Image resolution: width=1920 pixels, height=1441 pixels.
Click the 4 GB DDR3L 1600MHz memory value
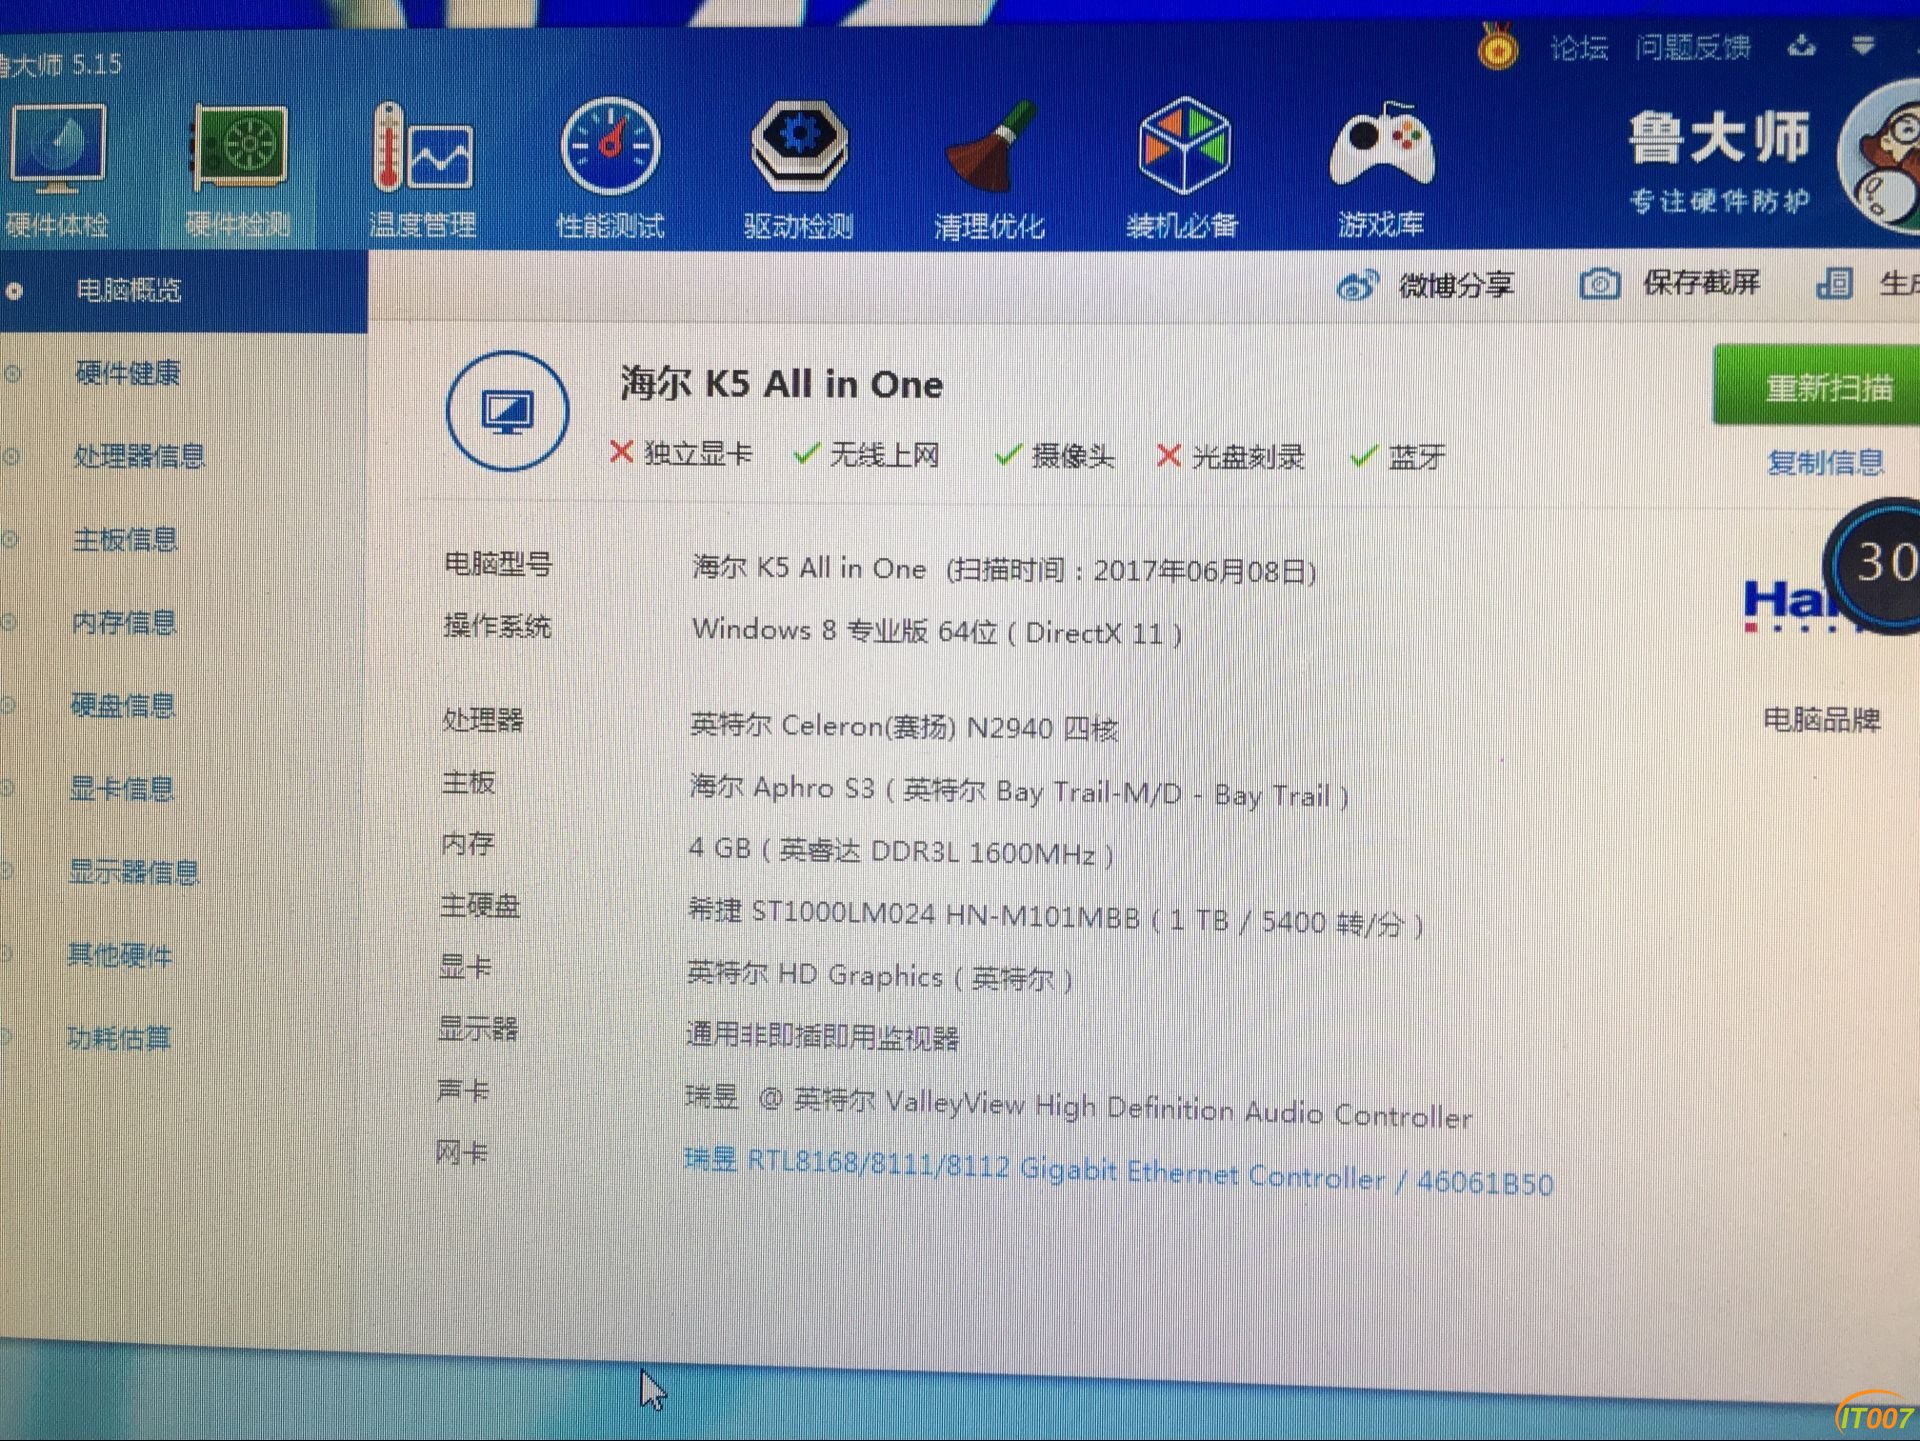tap(901, 851)
